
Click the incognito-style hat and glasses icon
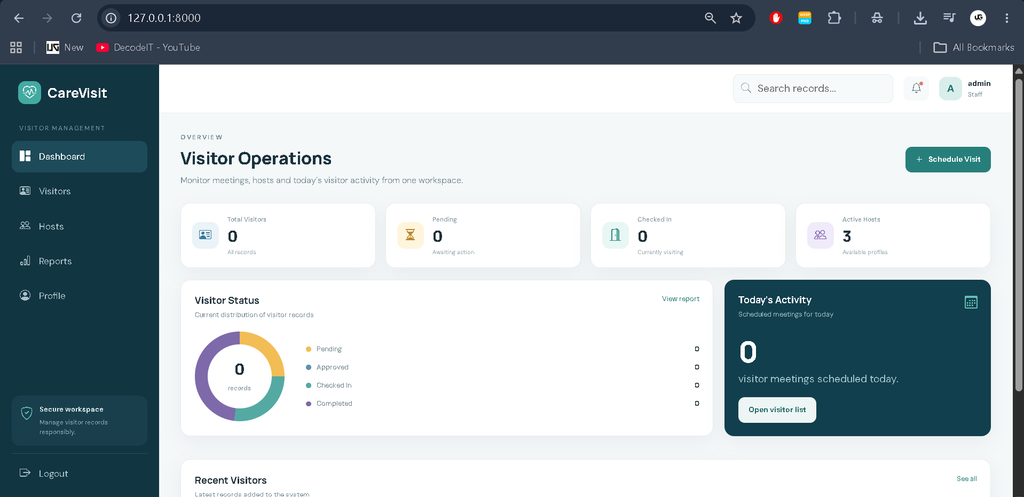click(877, 18)
